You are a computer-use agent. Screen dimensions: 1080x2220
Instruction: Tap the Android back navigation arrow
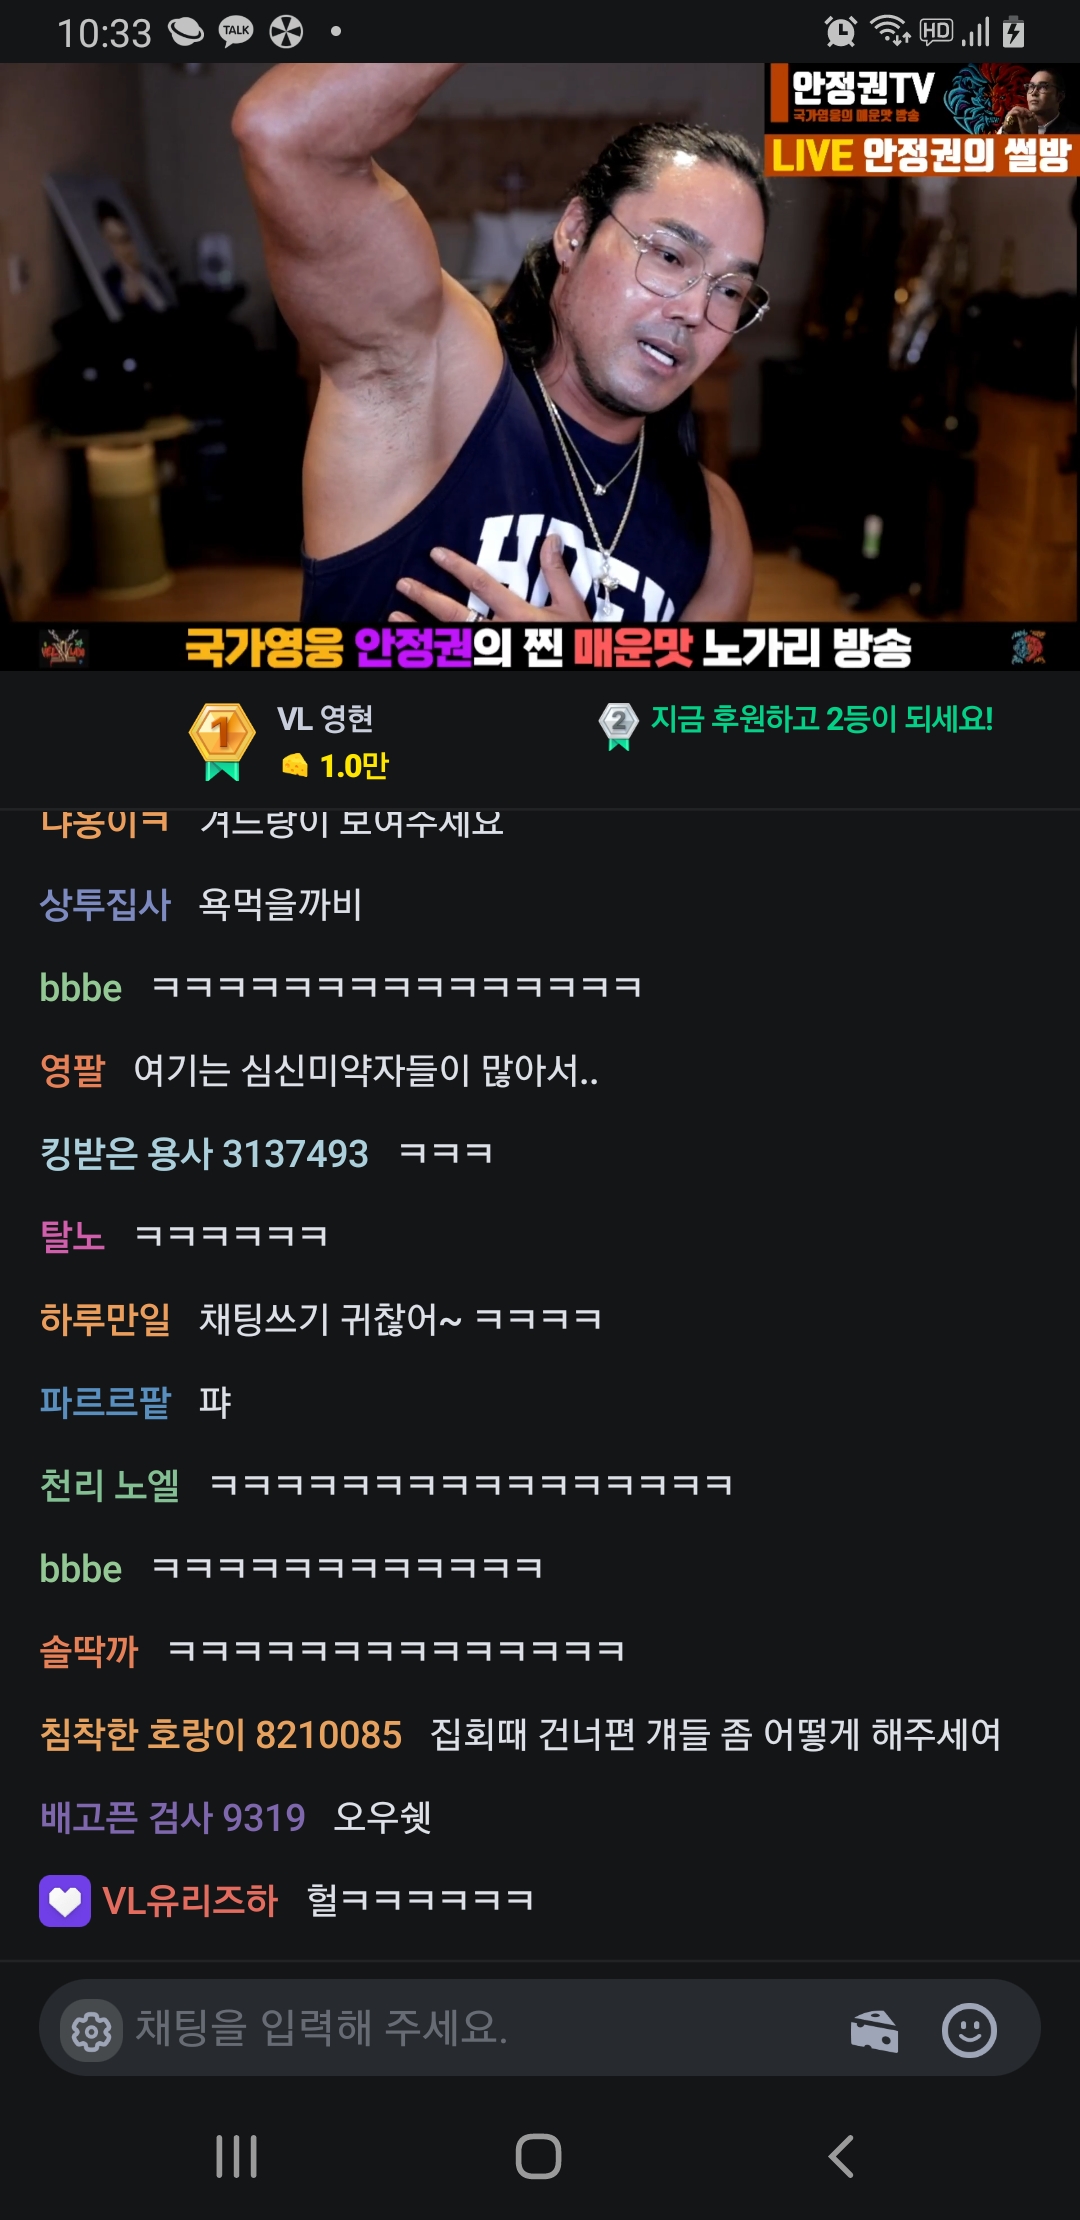(x=841, y=2156)
